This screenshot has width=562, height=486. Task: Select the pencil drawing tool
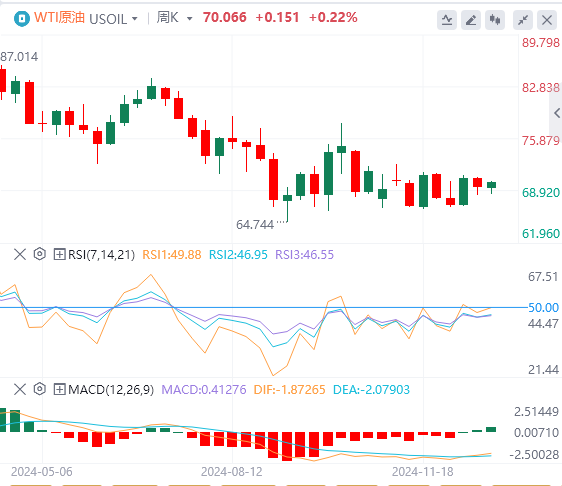tap(471, 20)
